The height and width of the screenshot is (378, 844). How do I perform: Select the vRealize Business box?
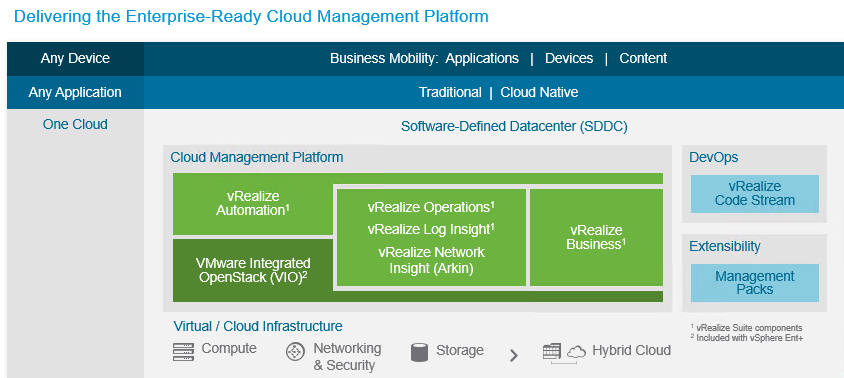pyautogui.click(x=596, y=237)
